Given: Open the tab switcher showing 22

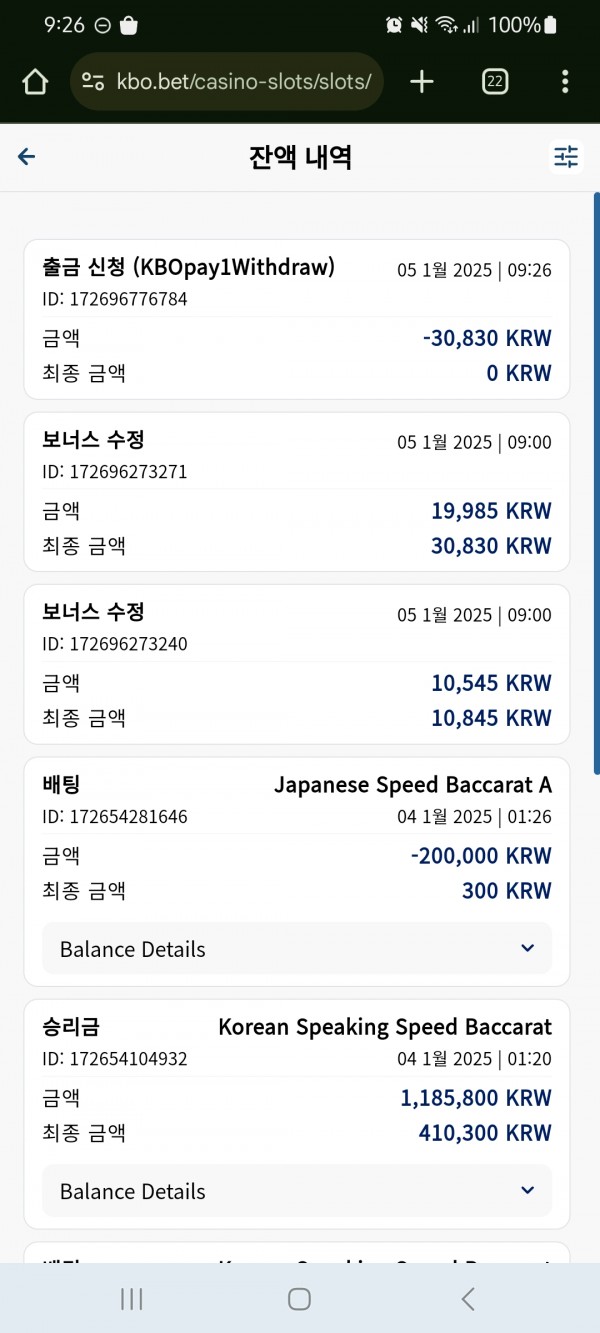Looking at the screenshot, I should (x=494, y=81).
